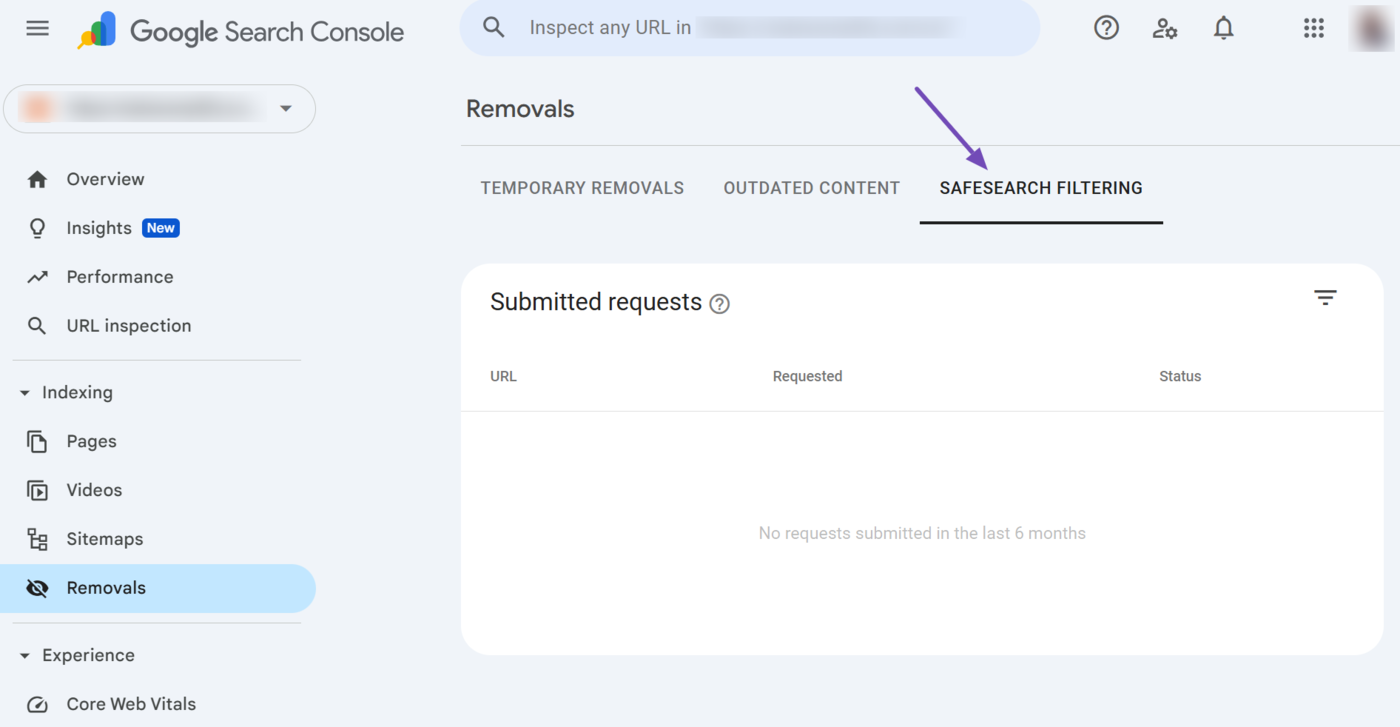
Task: Select the SafeSearch Filtering tab
Action: click(x=1040, y=188)
